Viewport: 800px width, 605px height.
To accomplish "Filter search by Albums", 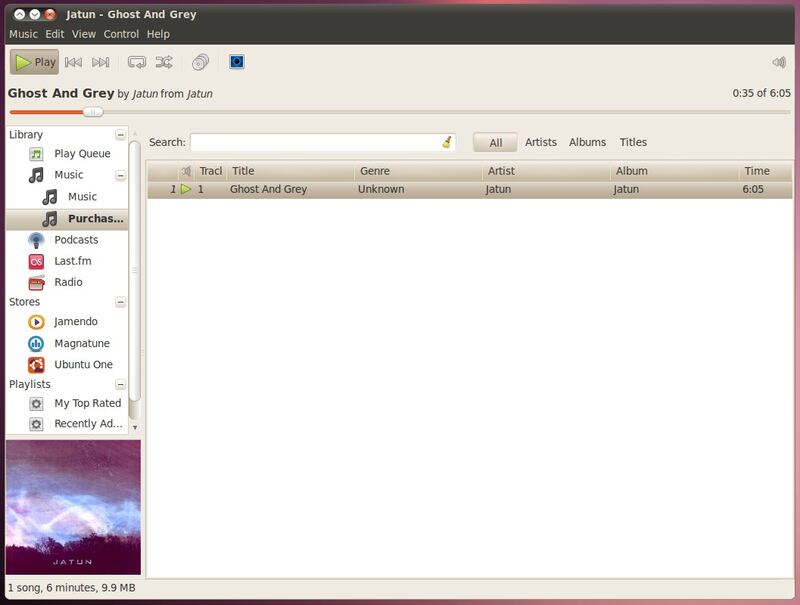I will 587,142.
